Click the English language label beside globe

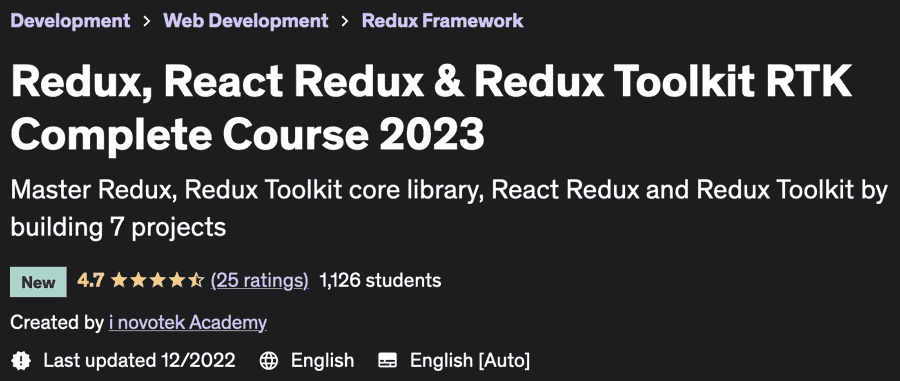pyautogui.click(x=323, y=361)
